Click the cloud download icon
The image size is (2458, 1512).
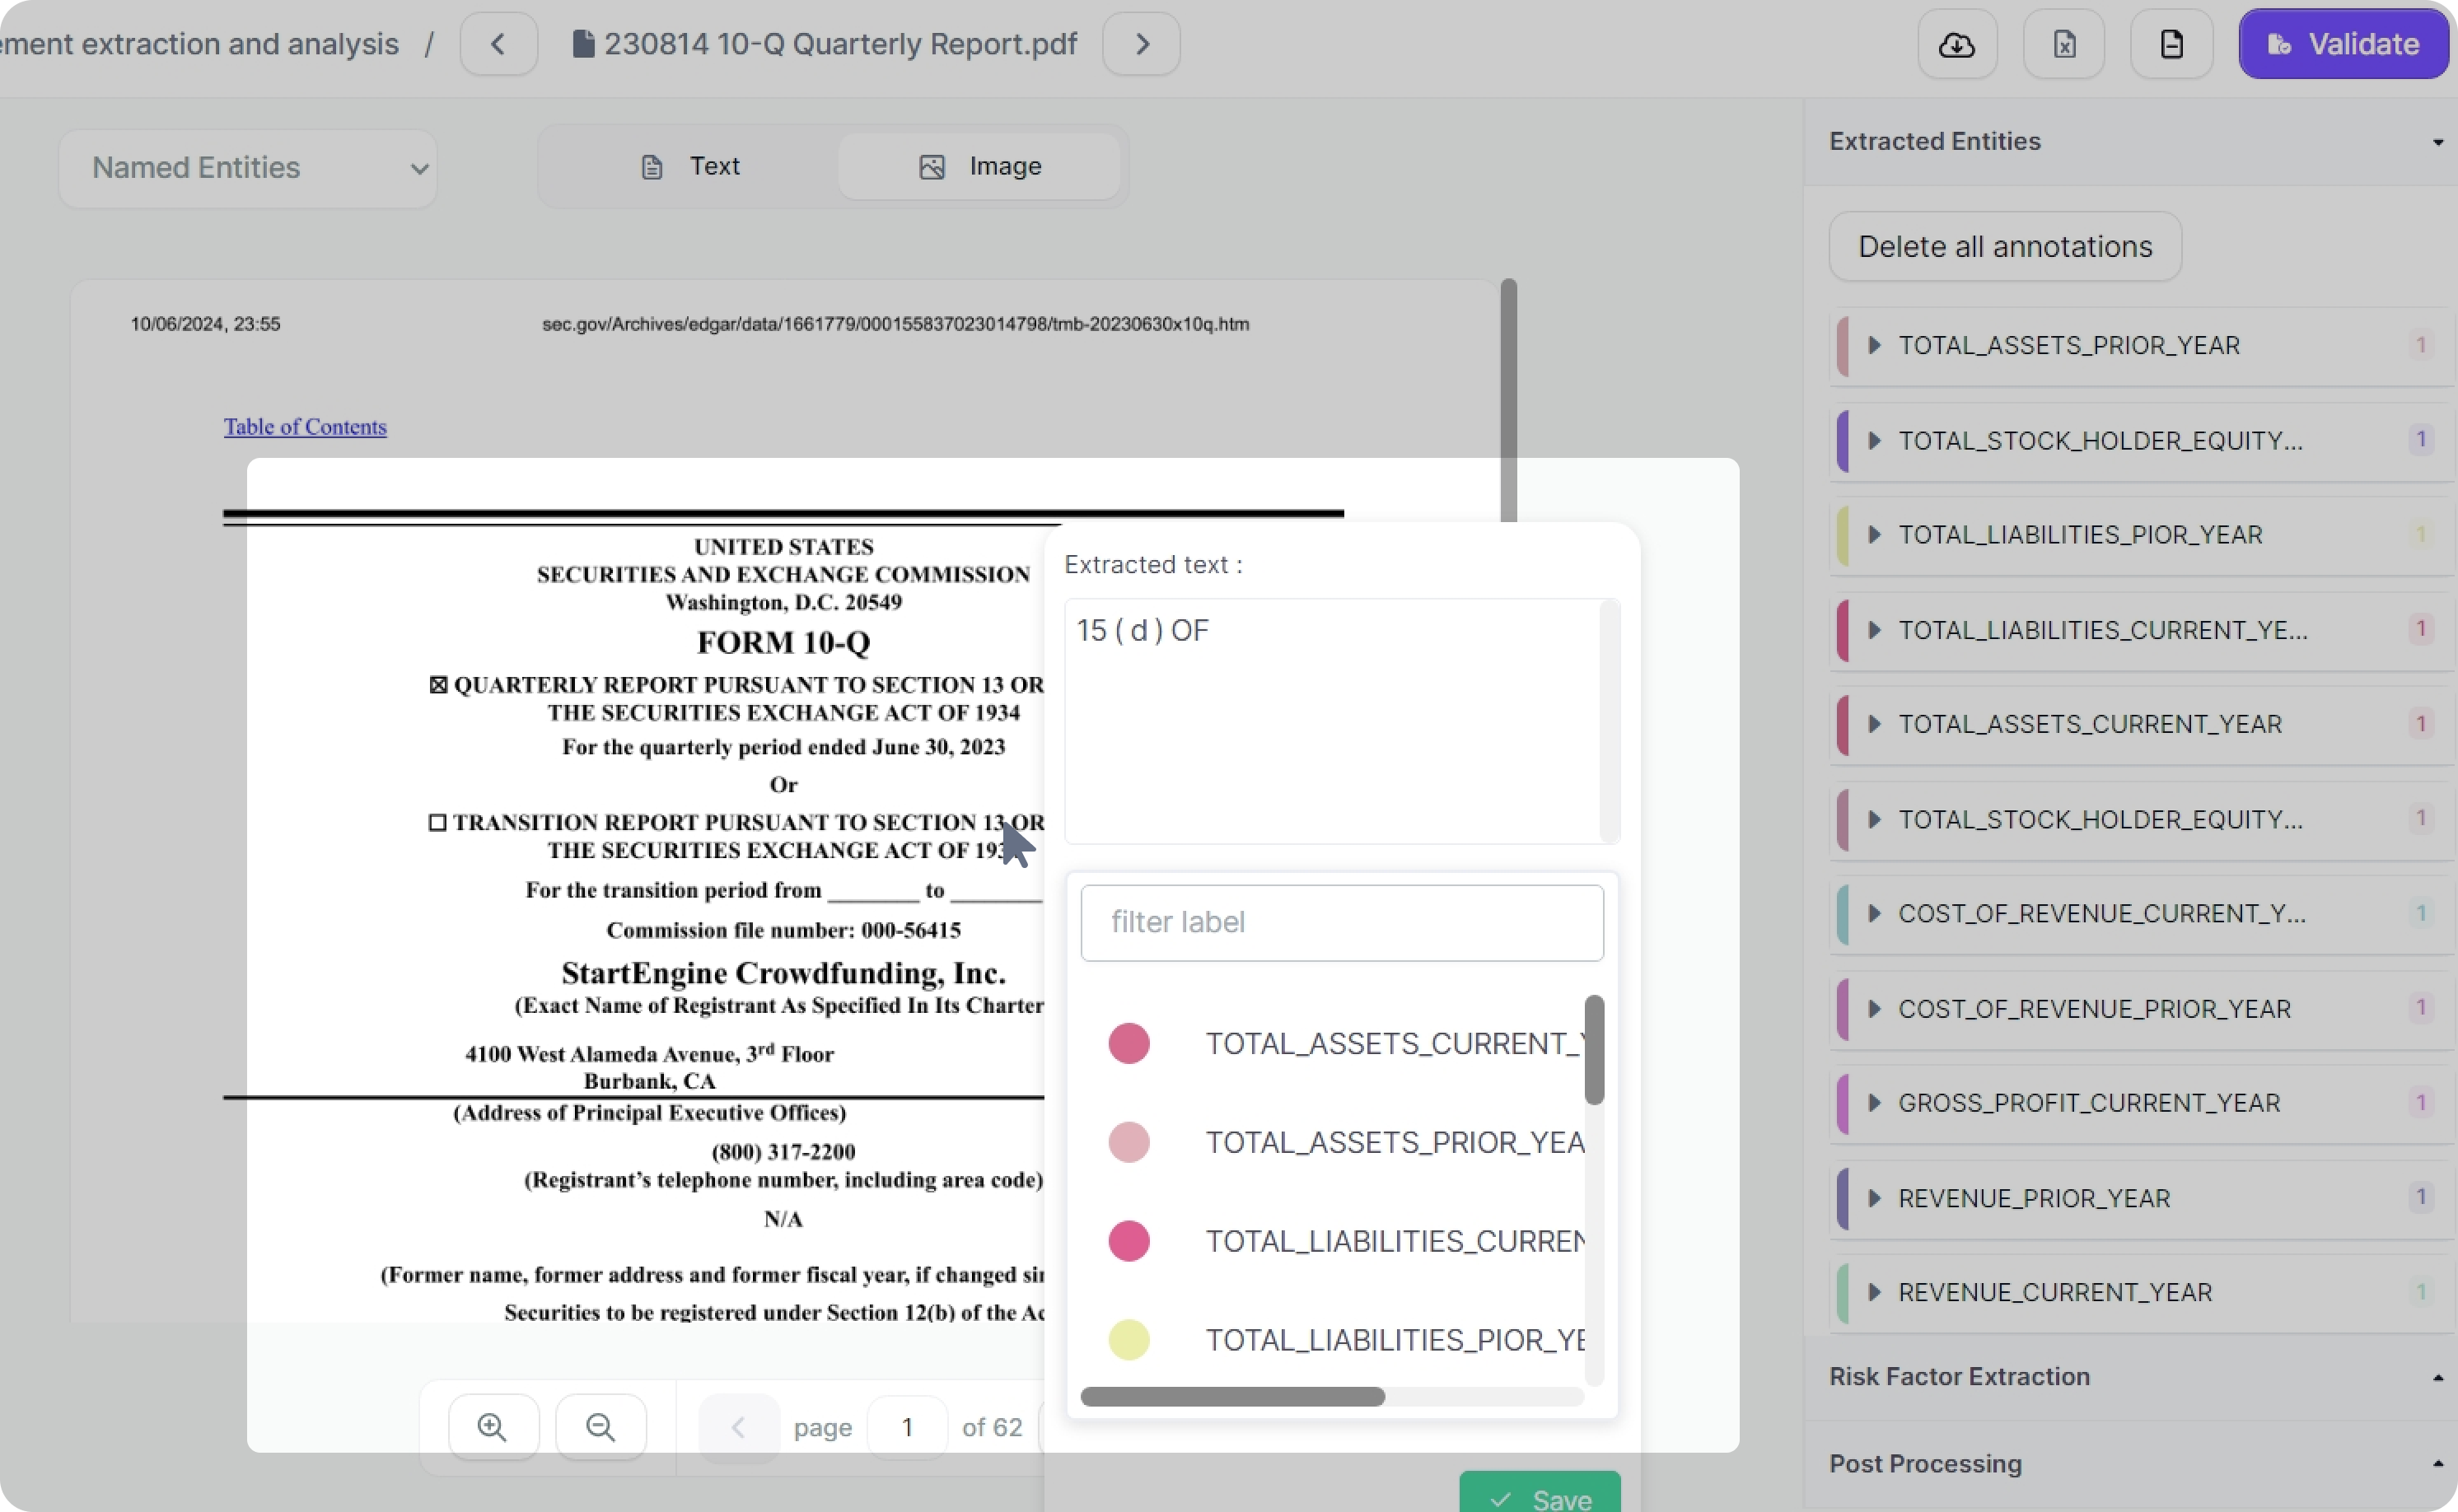pyautogui.click(x=1956, y=45)
